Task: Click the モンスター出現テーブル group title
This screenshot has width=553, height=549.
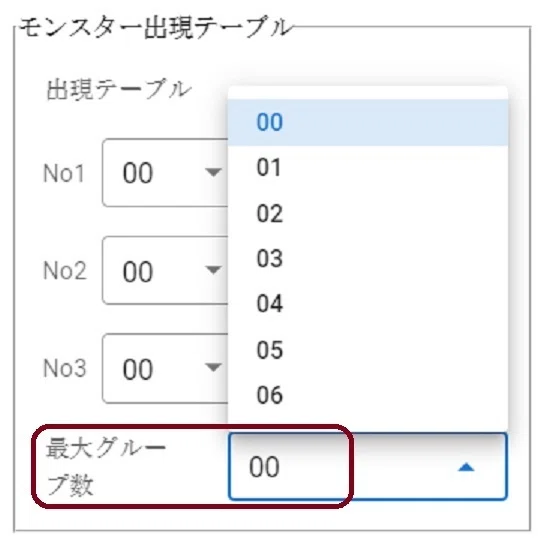Action: (x=156, y=28)
